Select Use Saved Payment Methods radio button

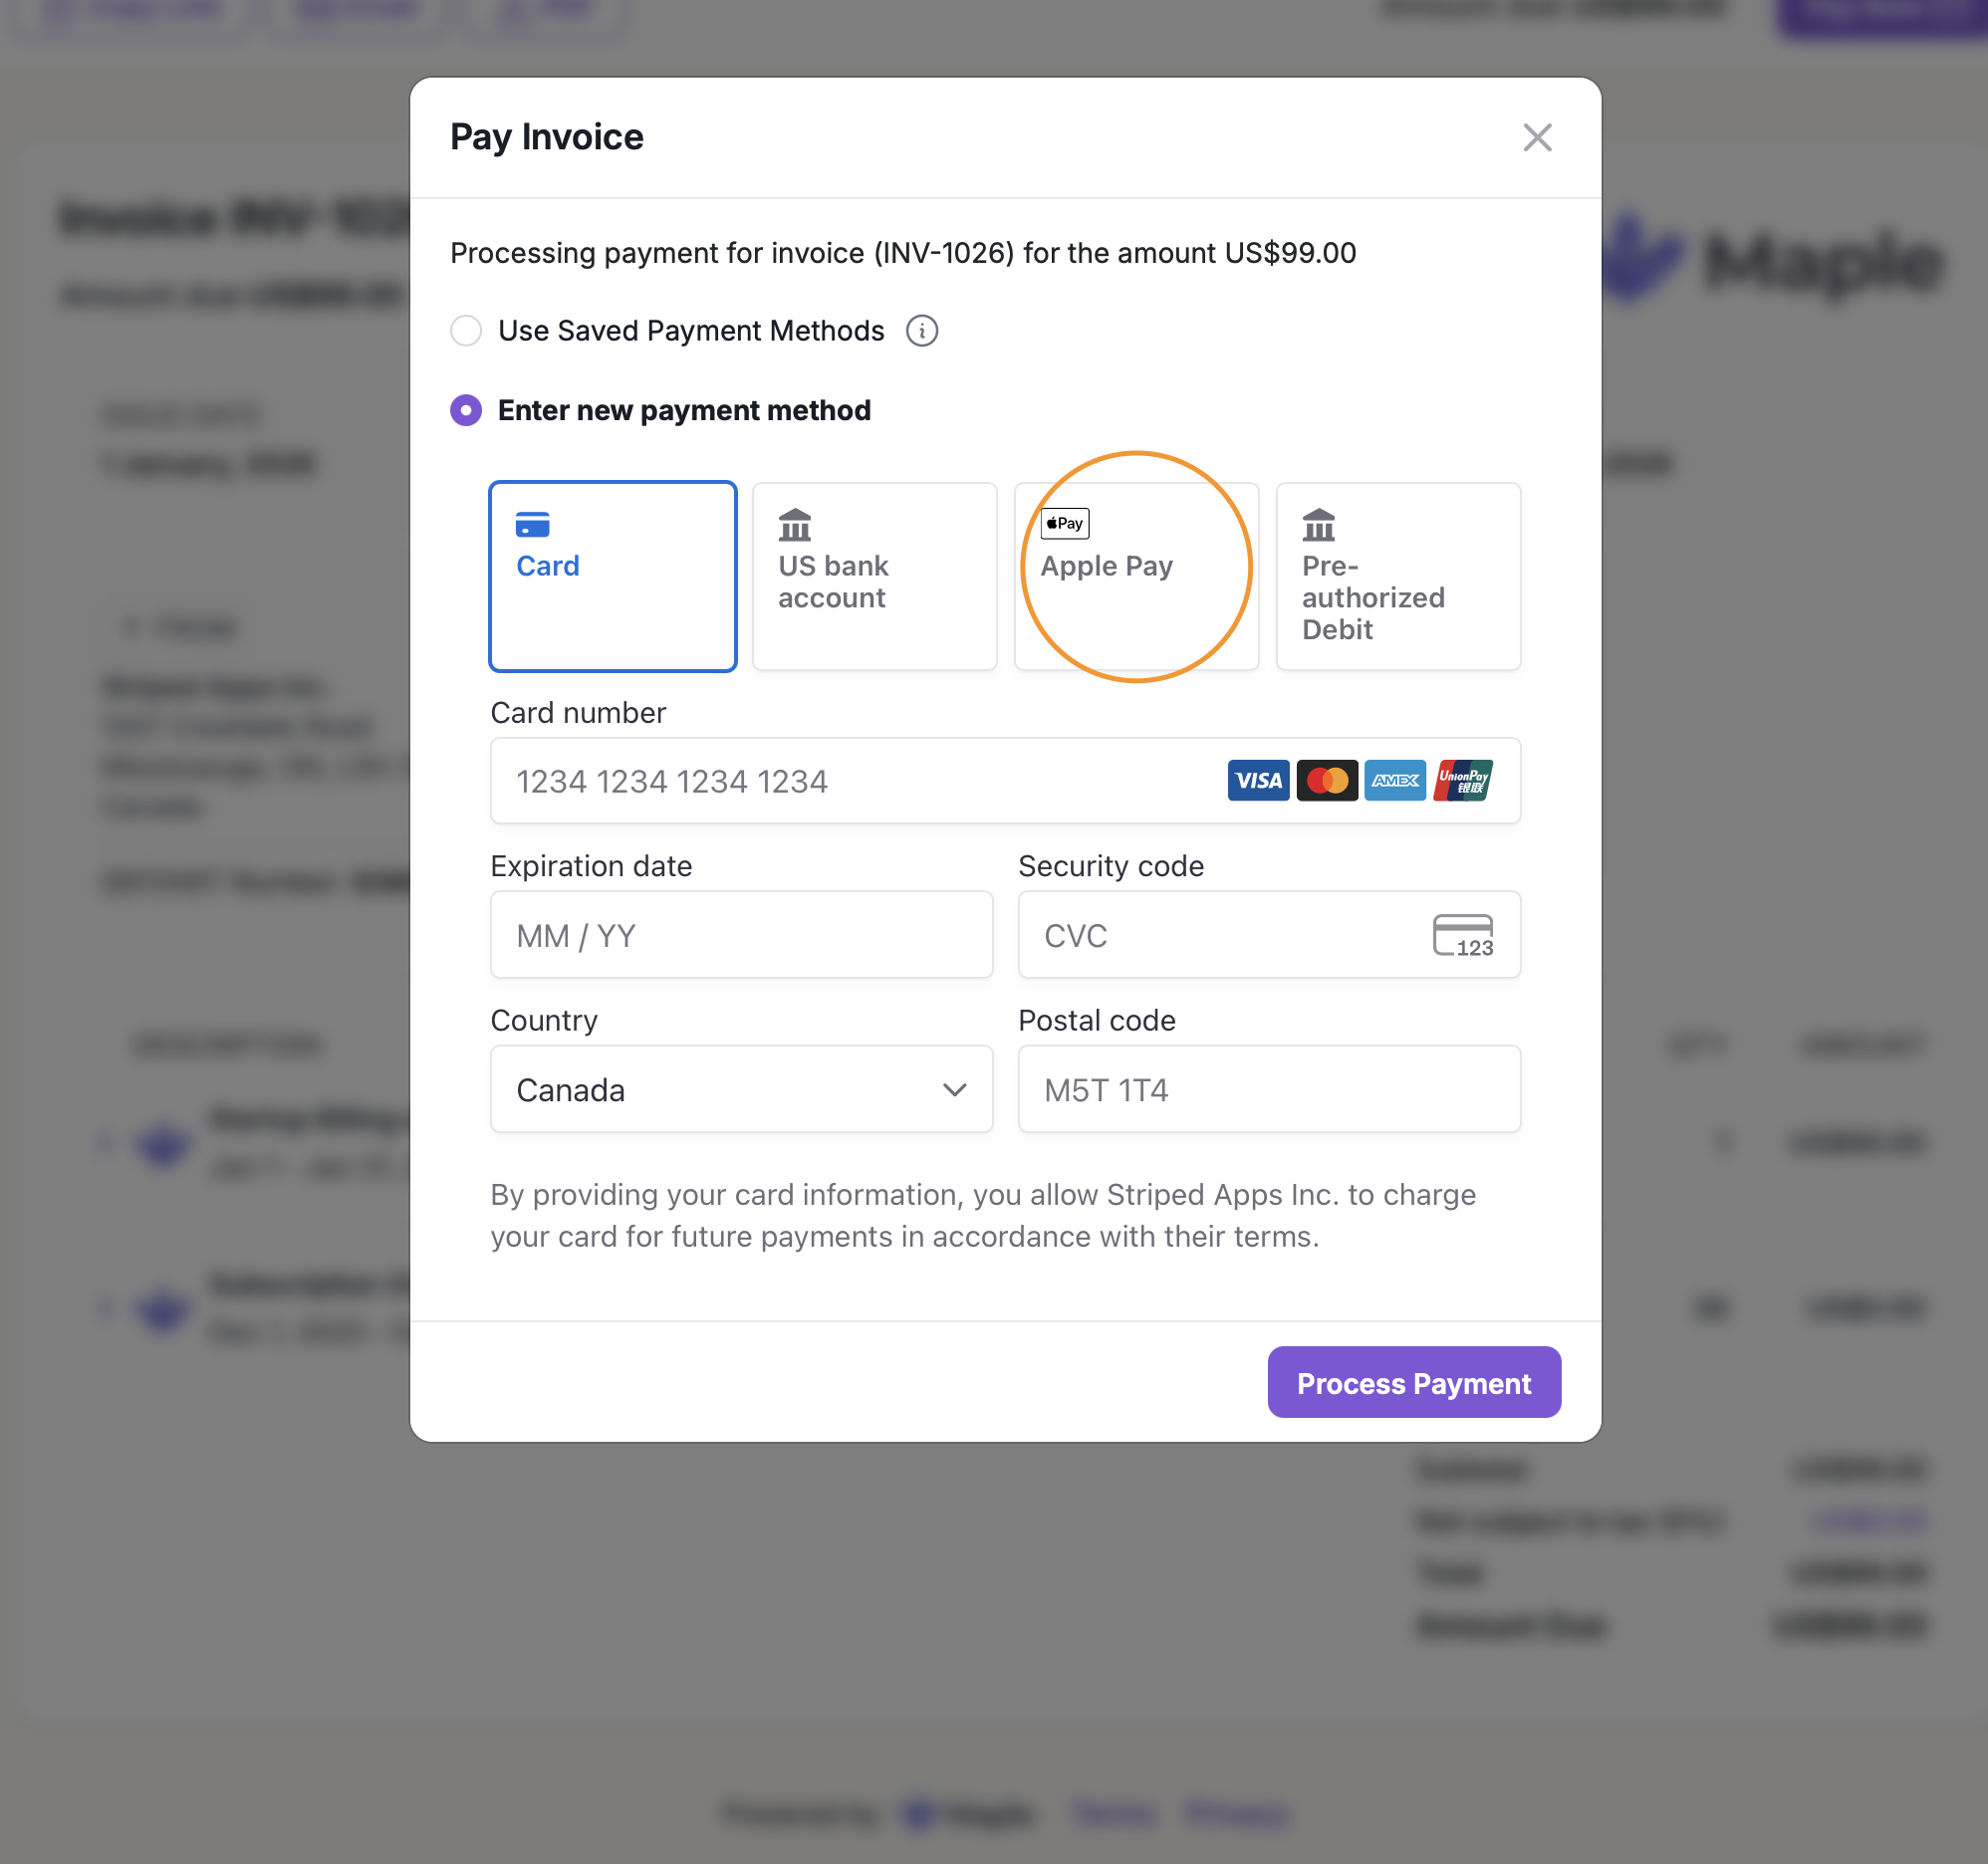[466, 331]
